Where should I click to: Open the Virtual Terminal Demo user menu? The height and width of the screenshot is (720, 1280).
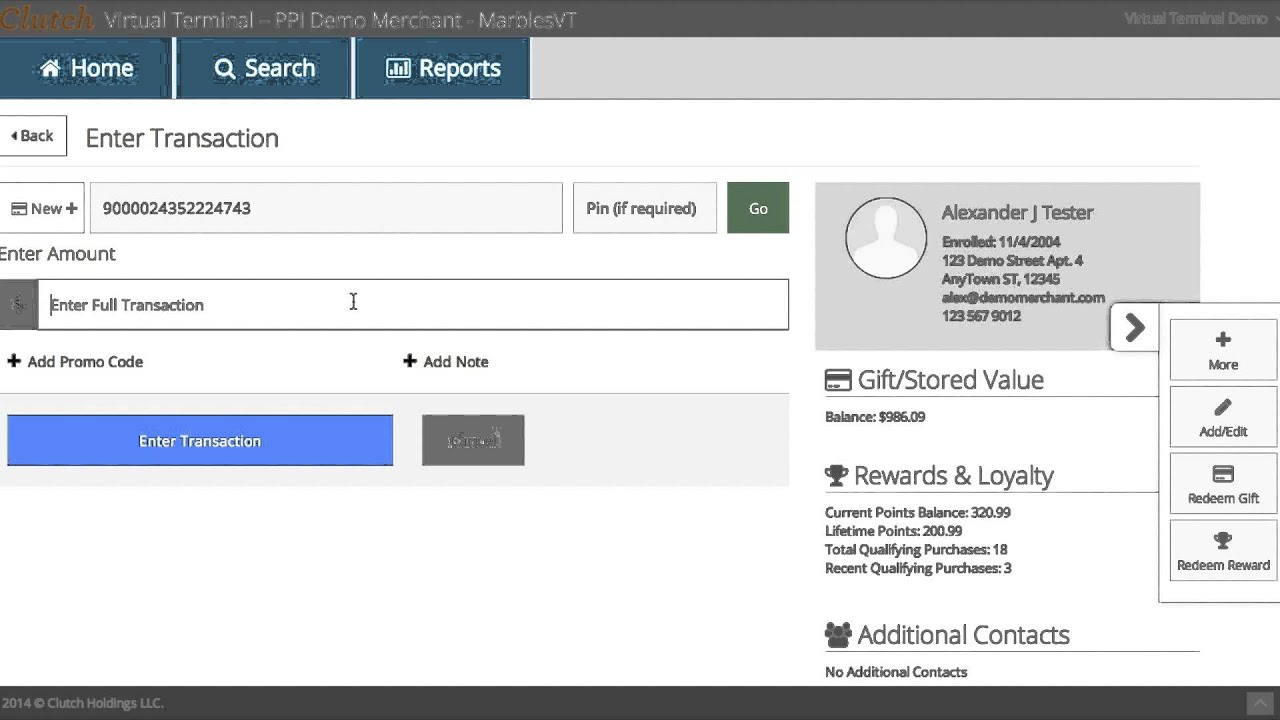tap(1200, 19)
